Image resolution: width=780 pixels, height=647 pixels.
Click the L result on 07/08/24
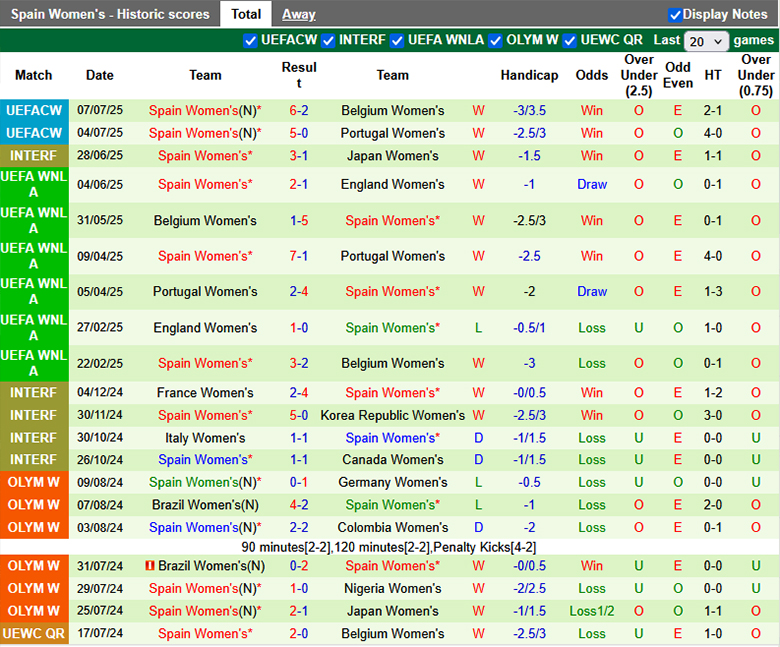pyautogui.click(x=479, y=505)
